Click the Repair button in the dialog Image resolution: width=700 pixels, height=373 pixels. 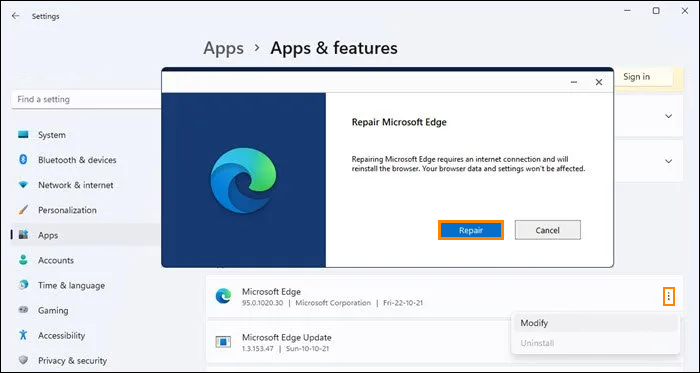coord(471,230)
